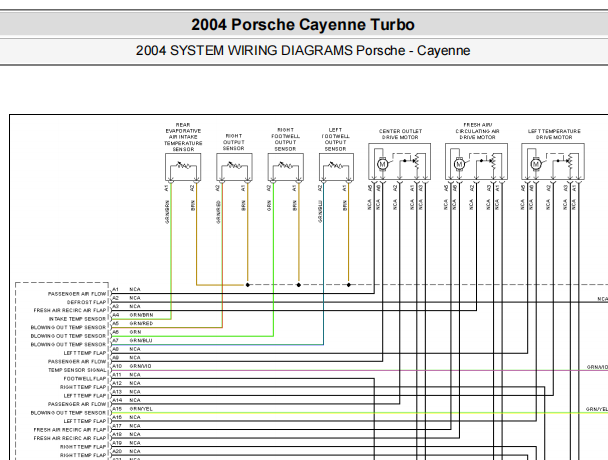This screenshot has height=460, width=608.
Task: Click the motor symbol in Center Outlet Drive Motor
Action: (382, 164)
